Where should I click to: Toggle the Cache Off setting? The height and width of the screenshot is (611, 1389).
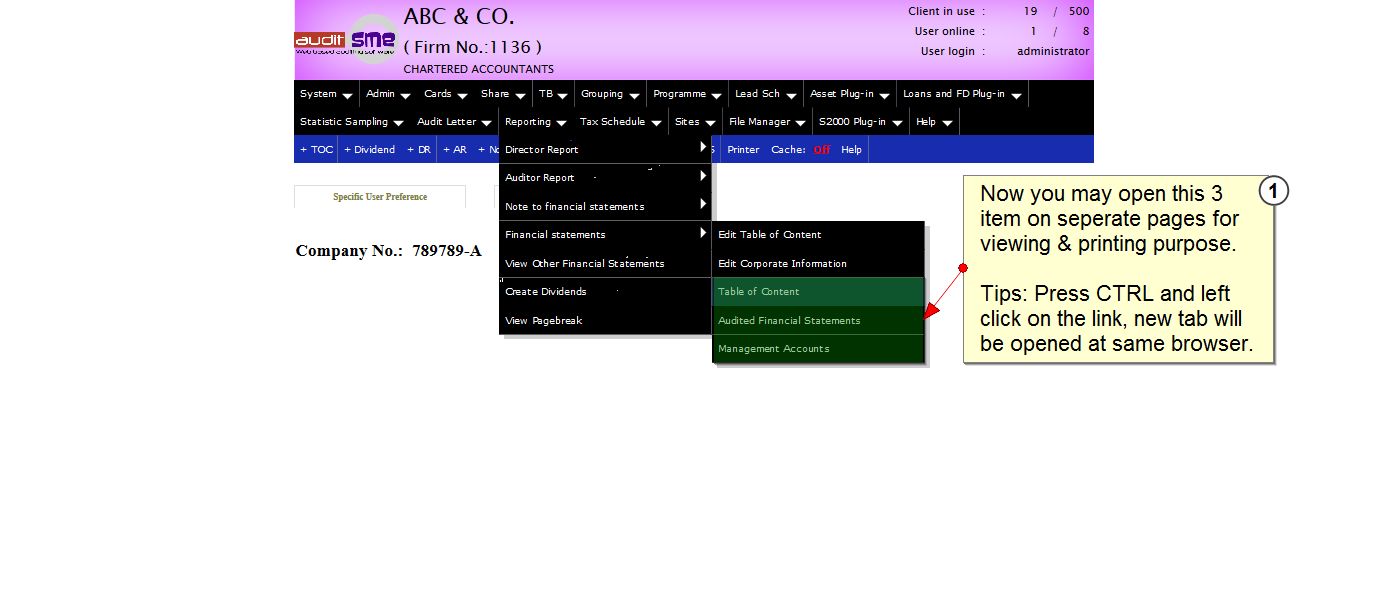pos(821,150)
